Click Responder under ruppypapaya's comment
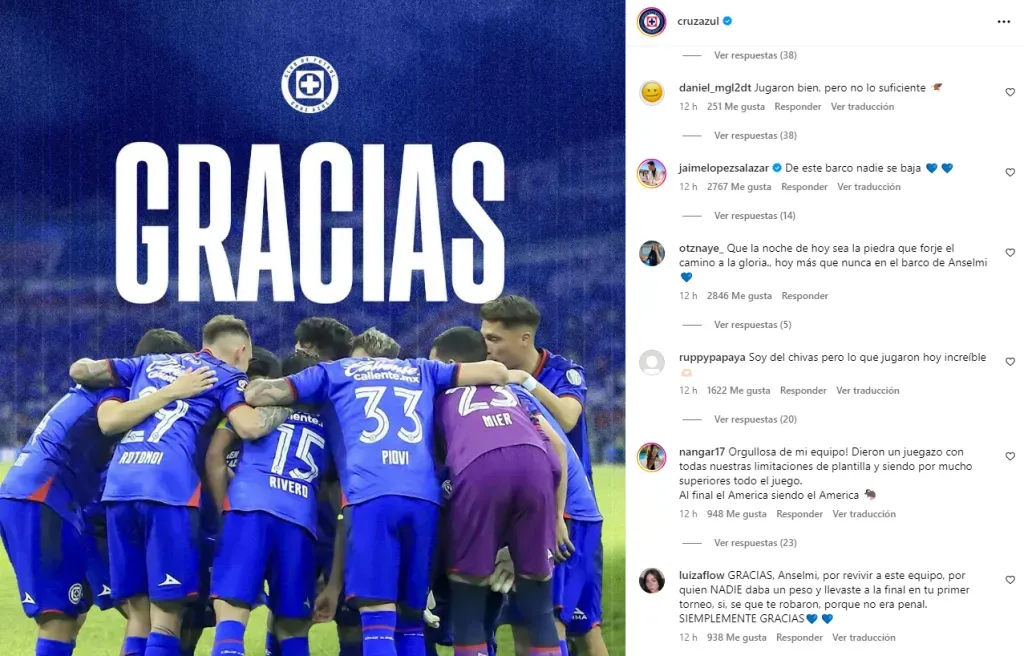Screen dimensions: 1024x656 (x=803, y=391)
